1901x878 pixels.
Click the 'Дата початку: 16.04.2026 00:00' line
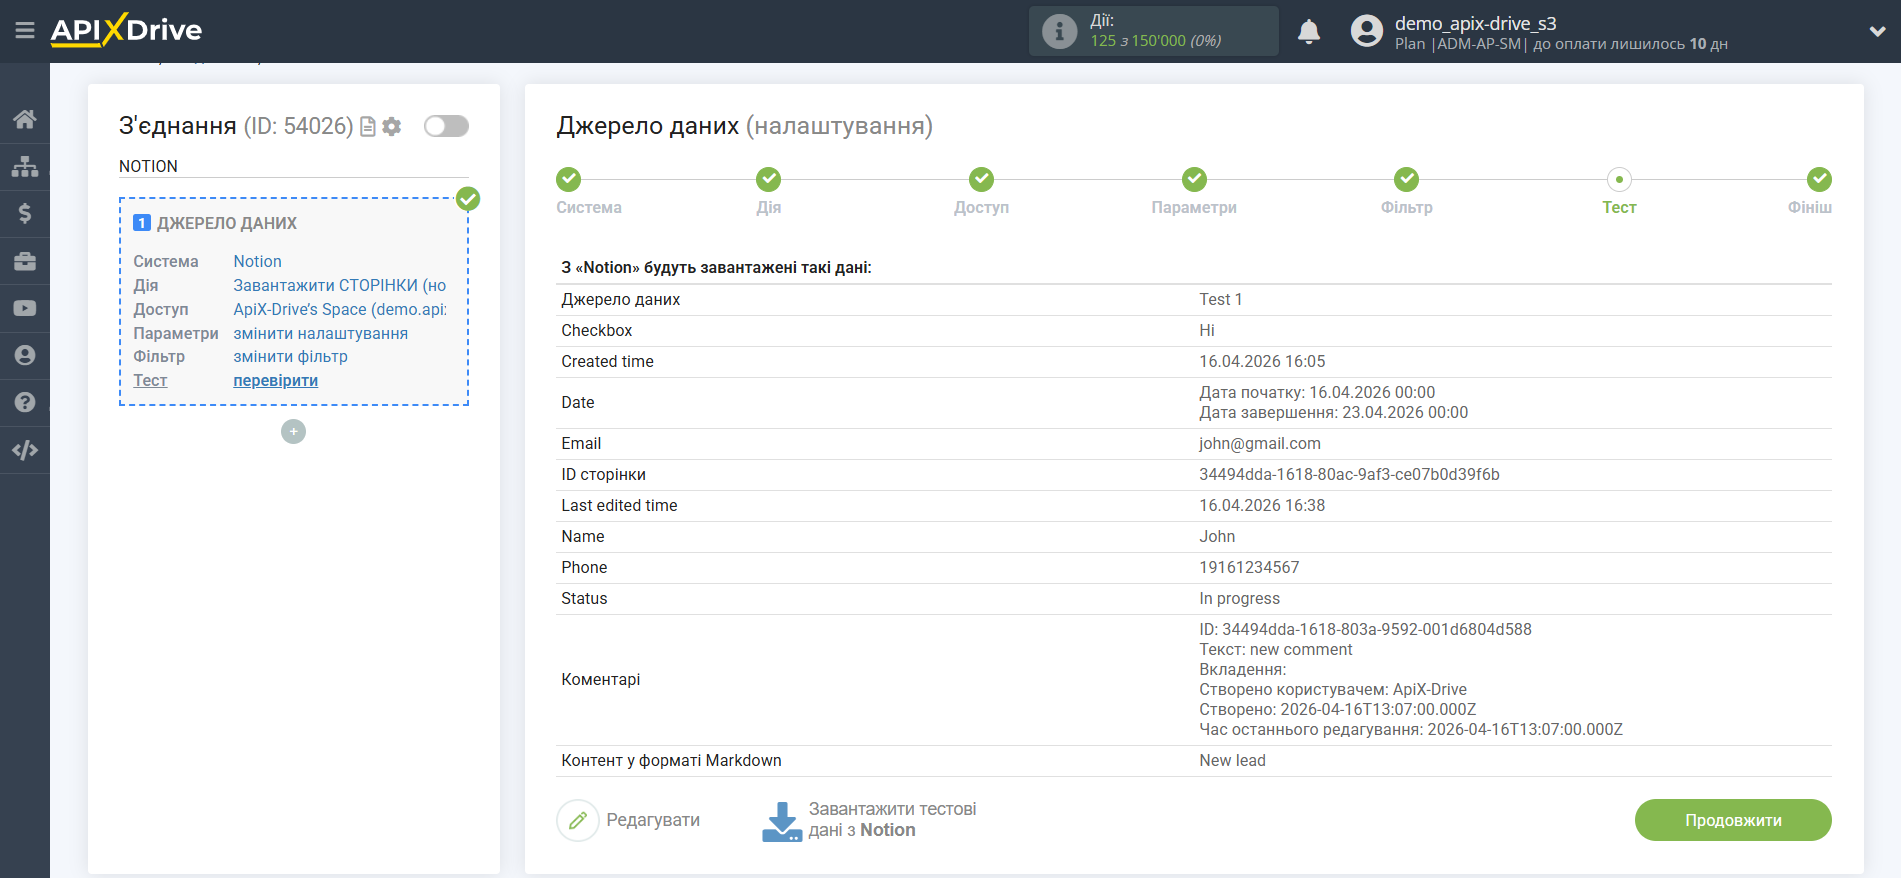1317,393
